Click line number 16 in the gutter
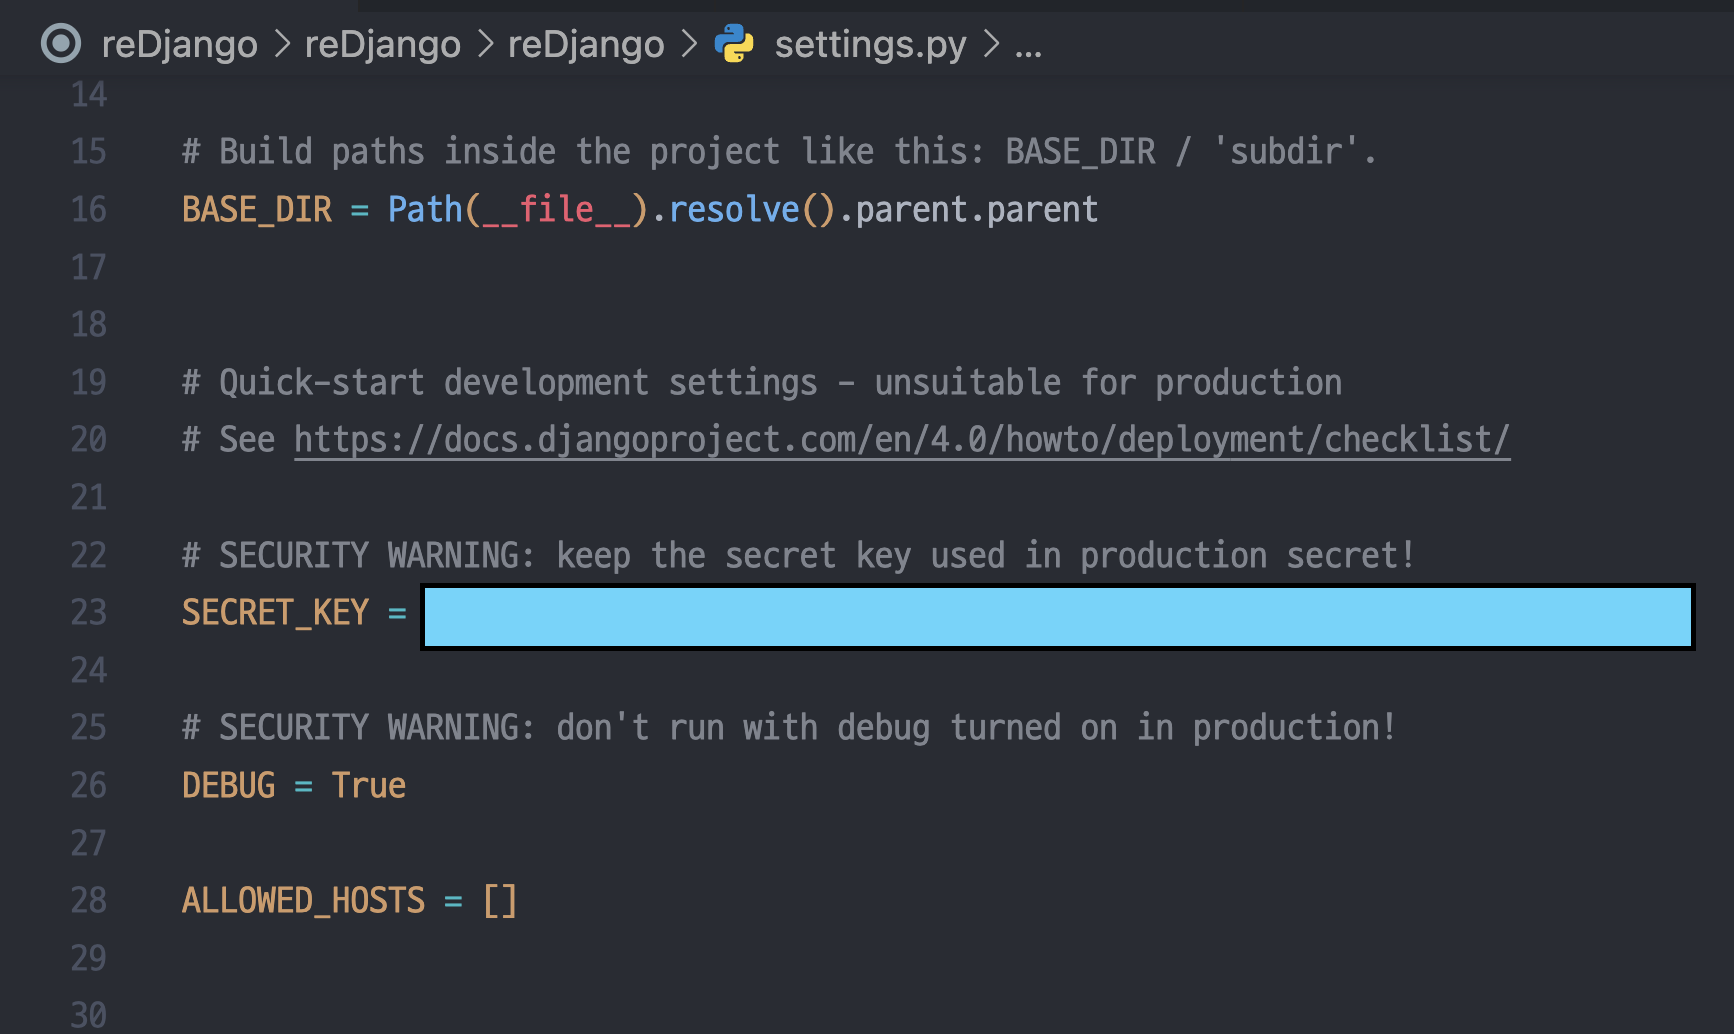 coord(89,210)
